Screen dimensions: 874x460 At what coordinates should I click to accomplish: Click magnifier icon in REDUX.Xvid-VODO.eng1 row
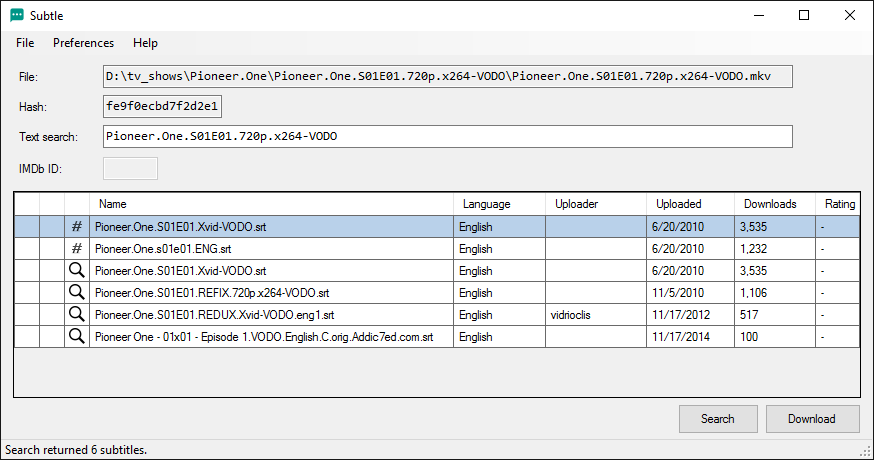[x=76, y=314]
